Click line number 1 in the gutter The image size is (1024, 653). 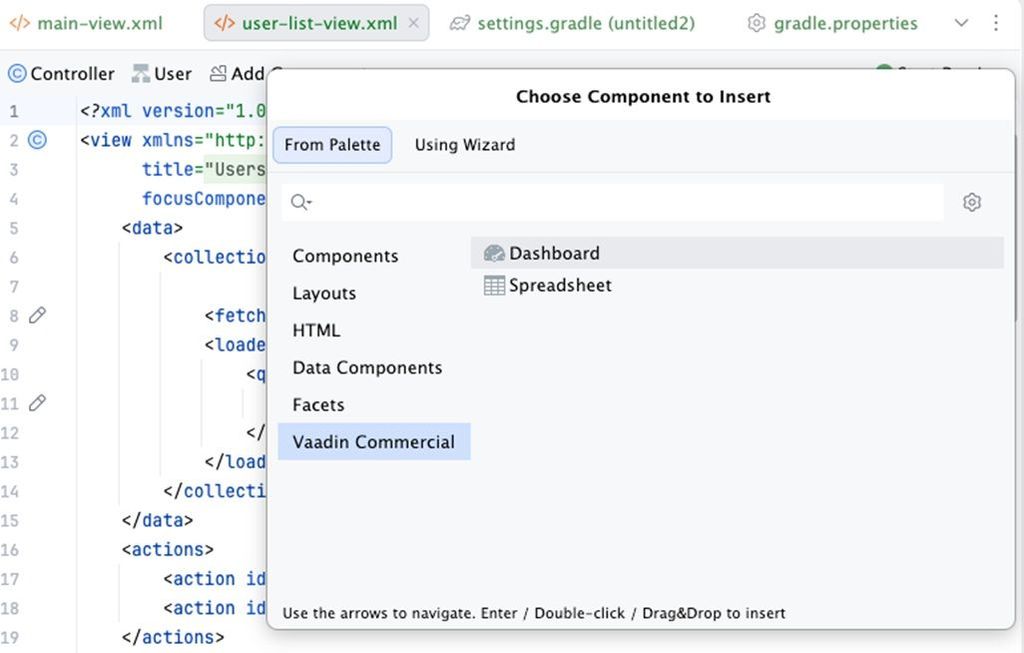point(14,111)
